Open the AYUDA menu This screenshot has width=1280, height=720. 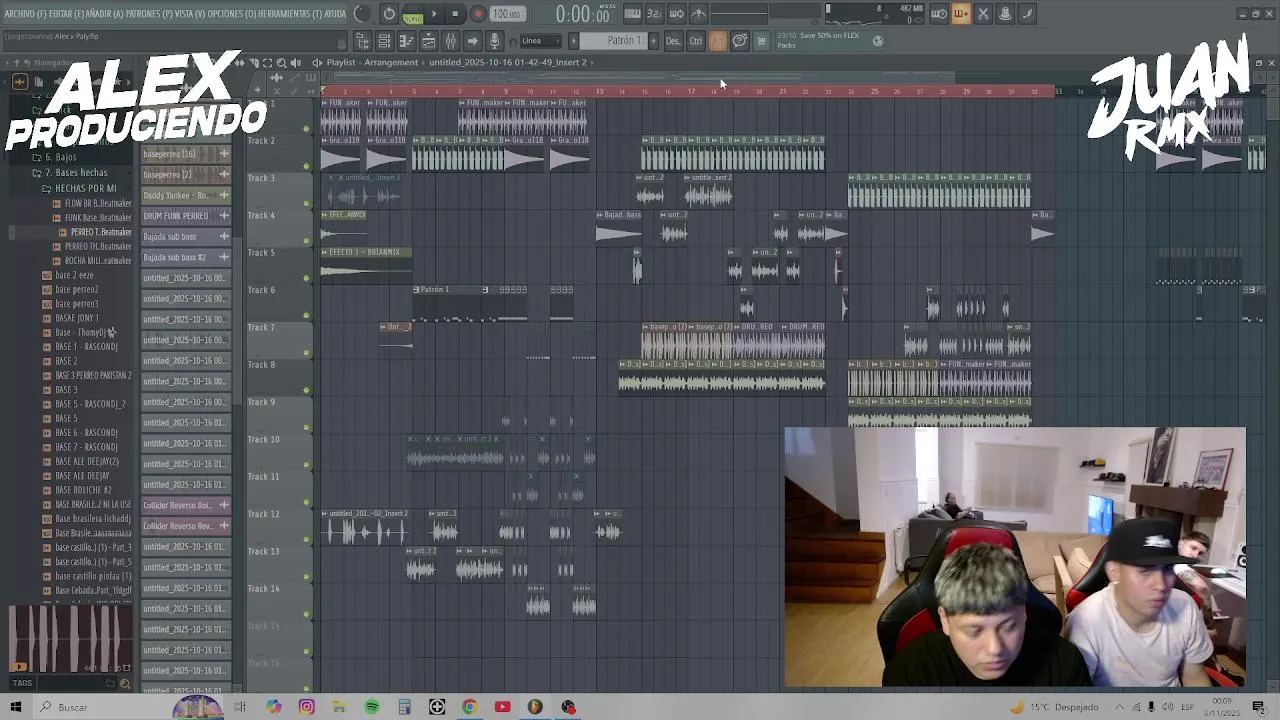[335, 14]
